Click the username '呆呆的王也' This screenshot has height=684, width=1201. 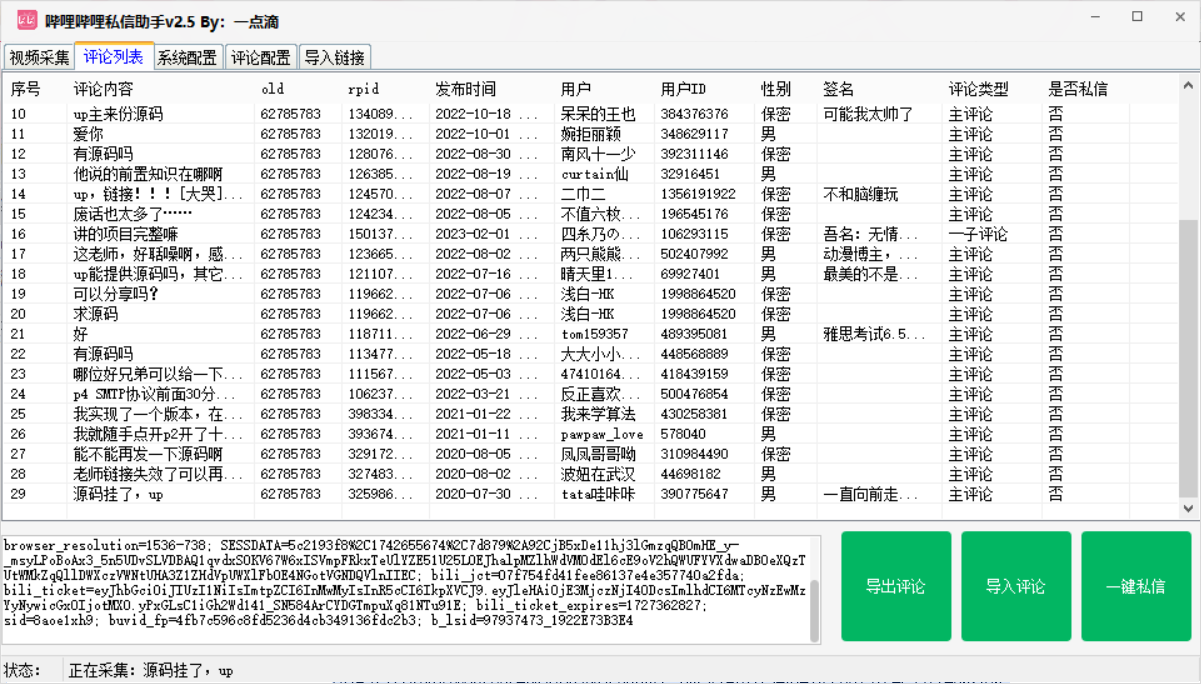[x=598, y=114]
